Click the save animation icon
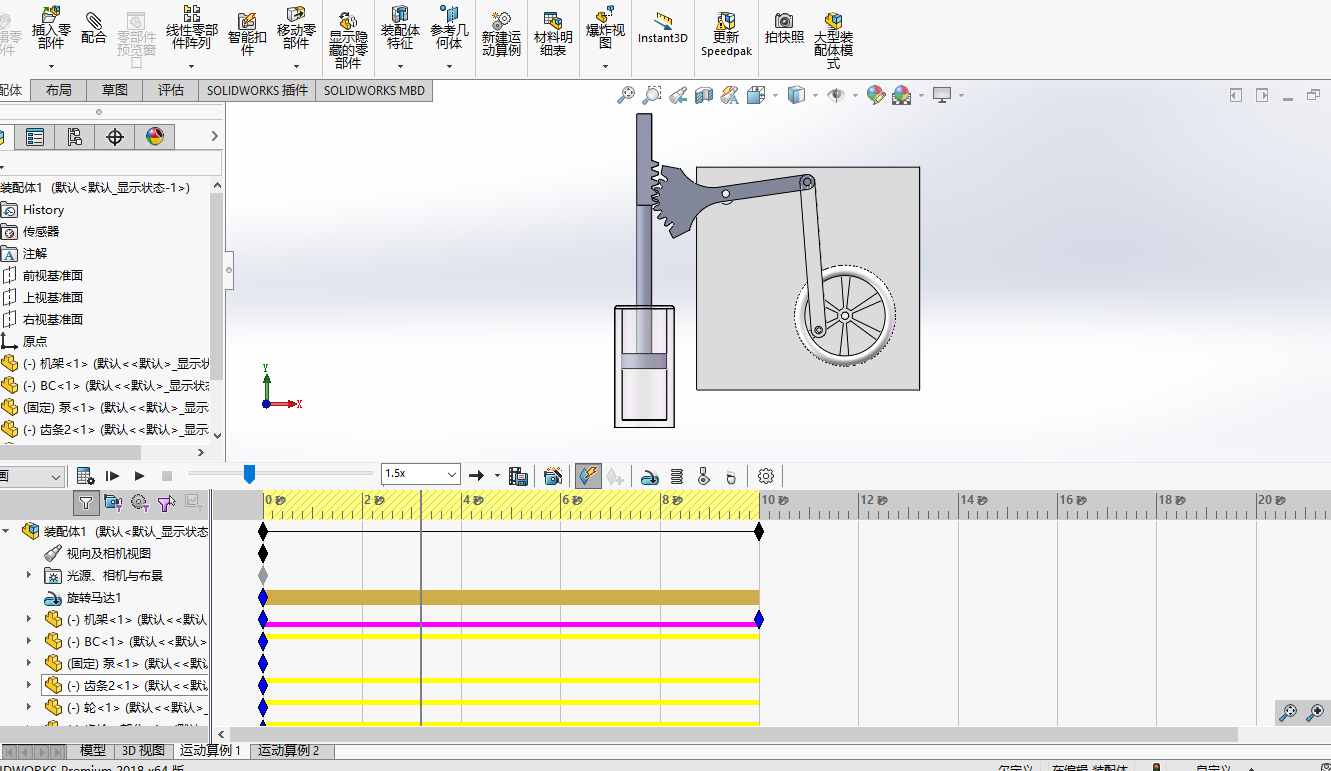The width and height of the screenshot is (1331, 771). pyautogui.click(x=518, y=476)
